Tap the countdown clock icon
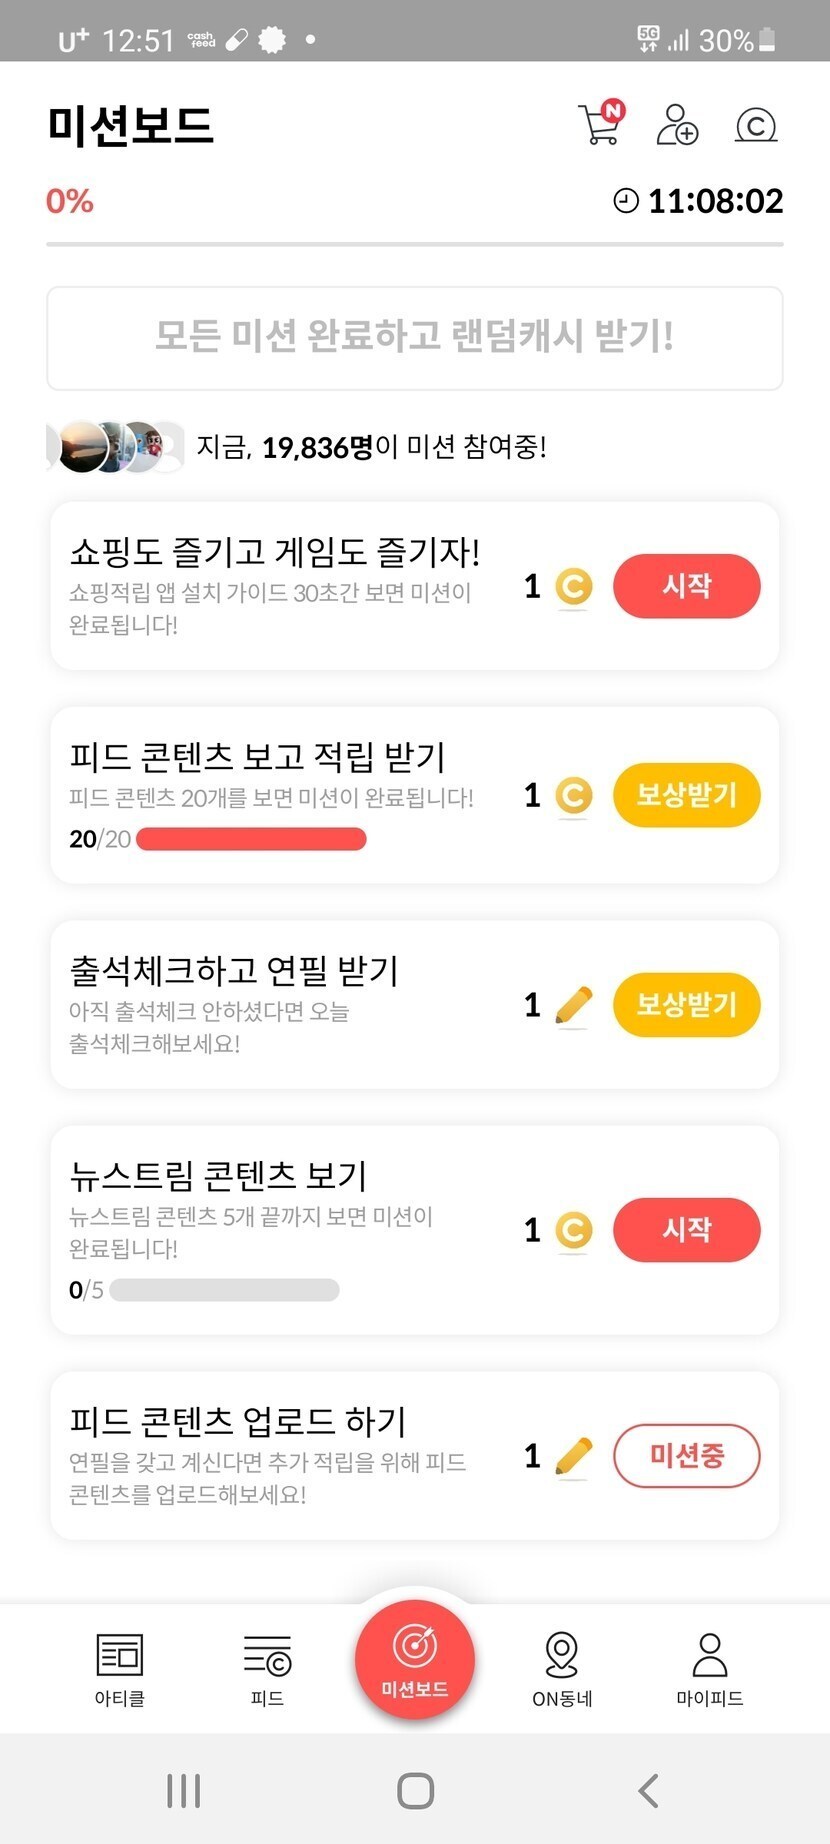The width and height of the screenshot is (830, 1844). [626, 201]
